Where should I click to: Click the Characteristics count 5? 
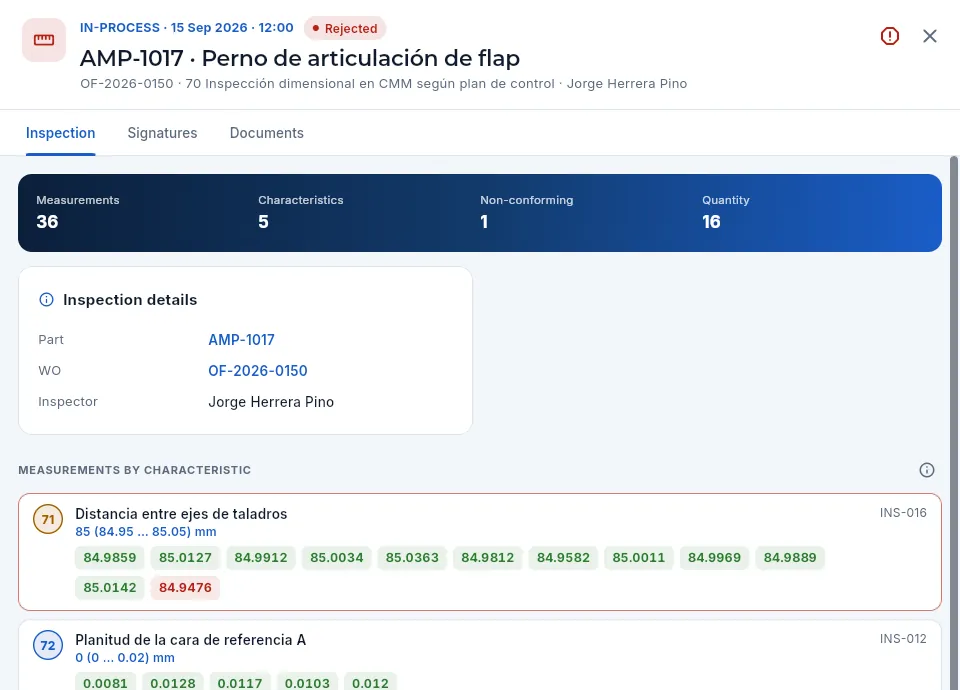pyautogui.click(x=263, y=222)
